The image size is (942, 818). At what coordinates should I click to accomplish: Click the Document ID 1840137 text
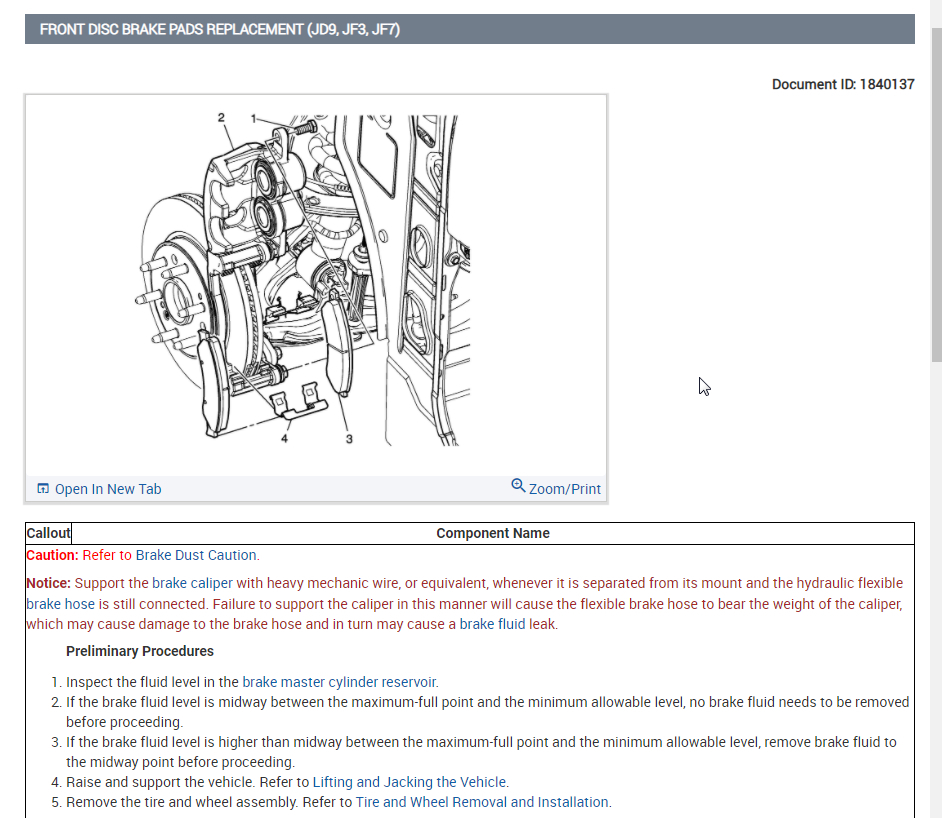click(x=842, y=84)
